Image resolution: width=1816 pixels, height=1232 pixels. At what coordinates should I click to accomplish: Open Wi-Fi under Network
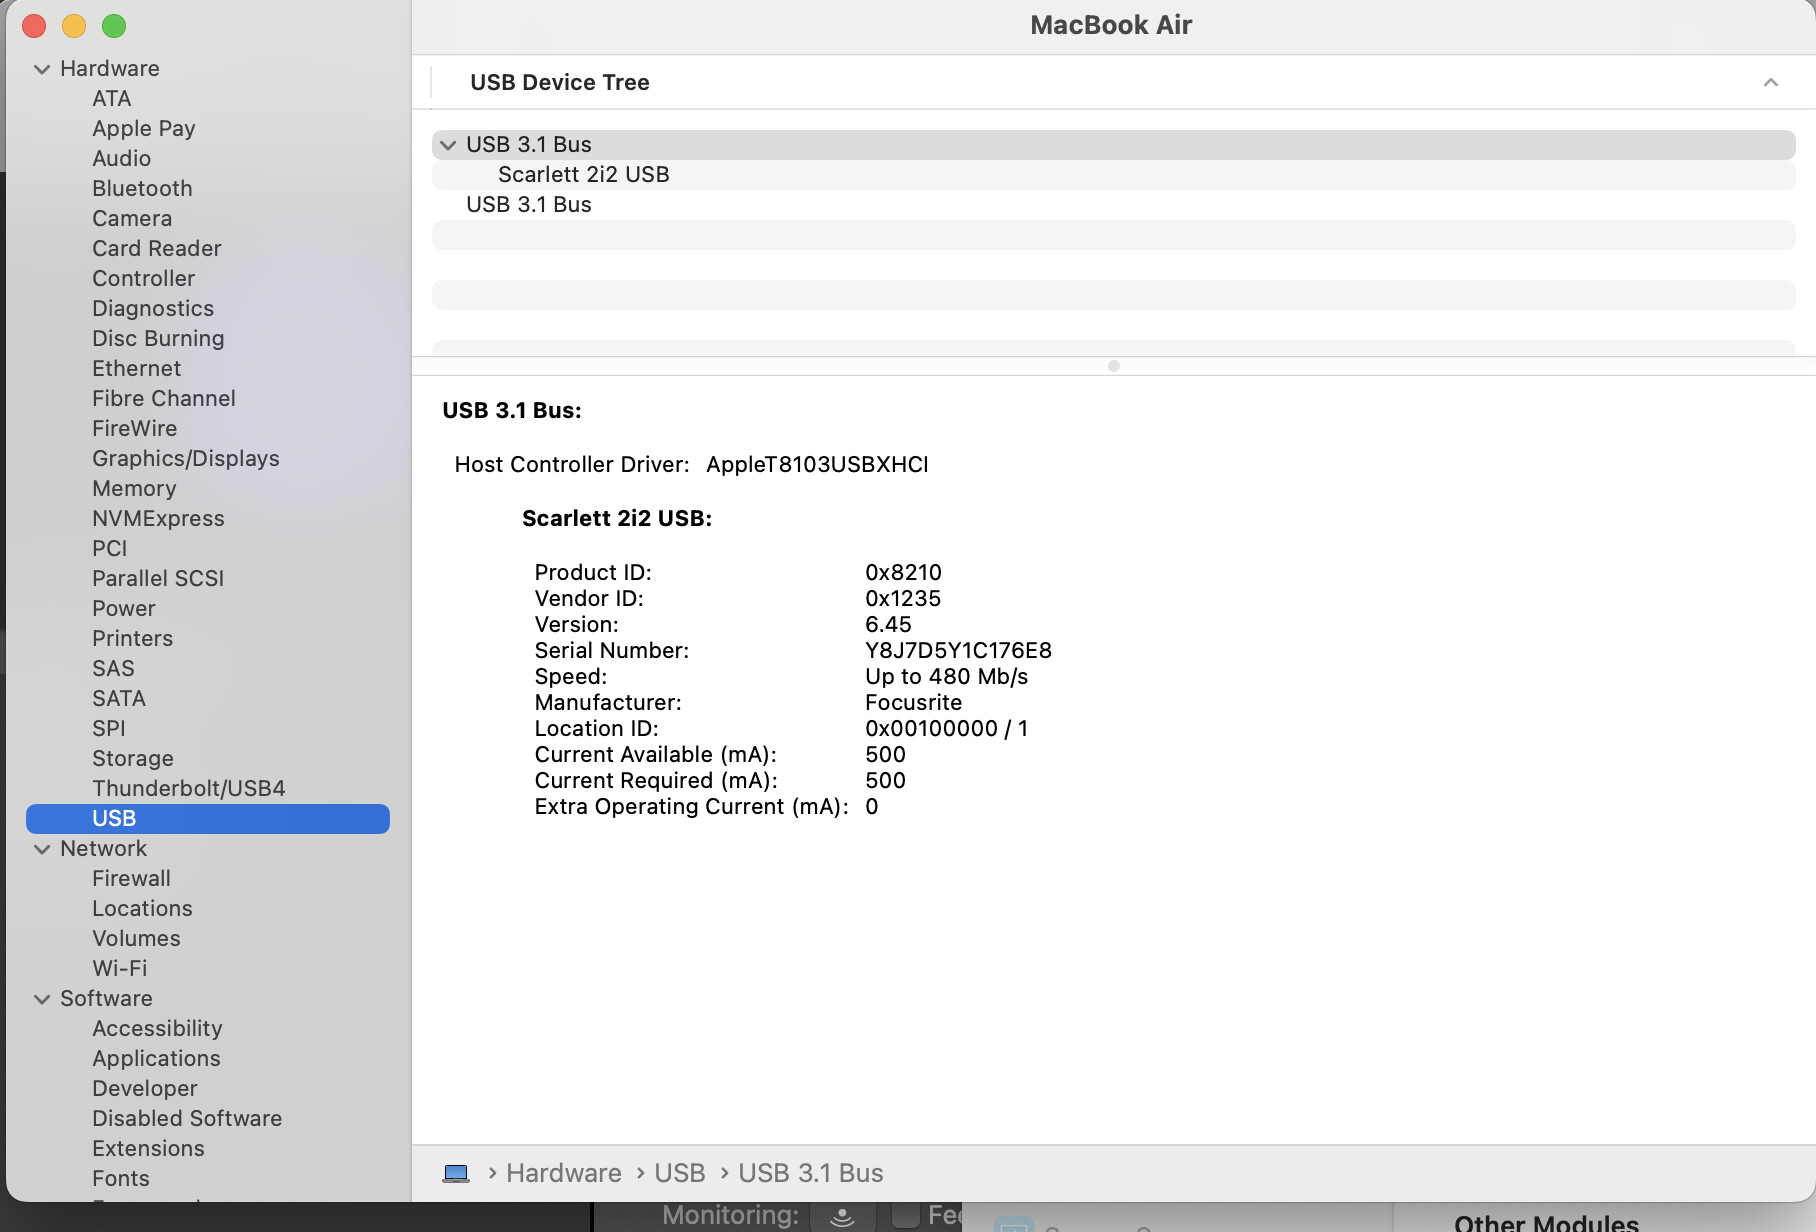pos(120,968)
